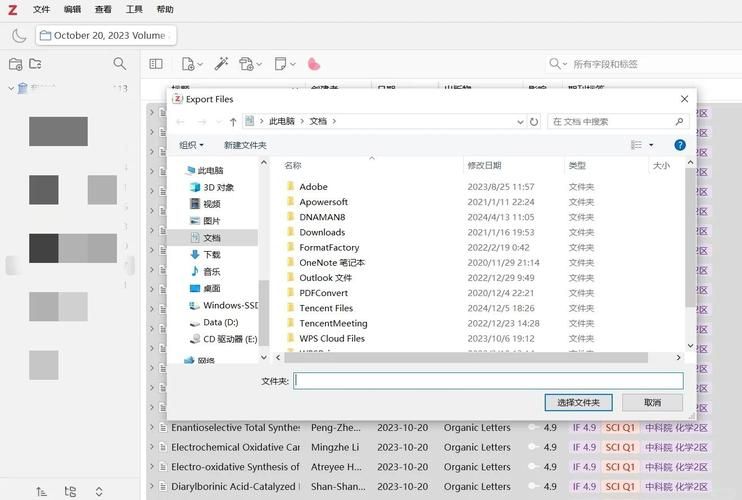Expand the Diarylborinic Acid-Catalyzed item row

152,486
